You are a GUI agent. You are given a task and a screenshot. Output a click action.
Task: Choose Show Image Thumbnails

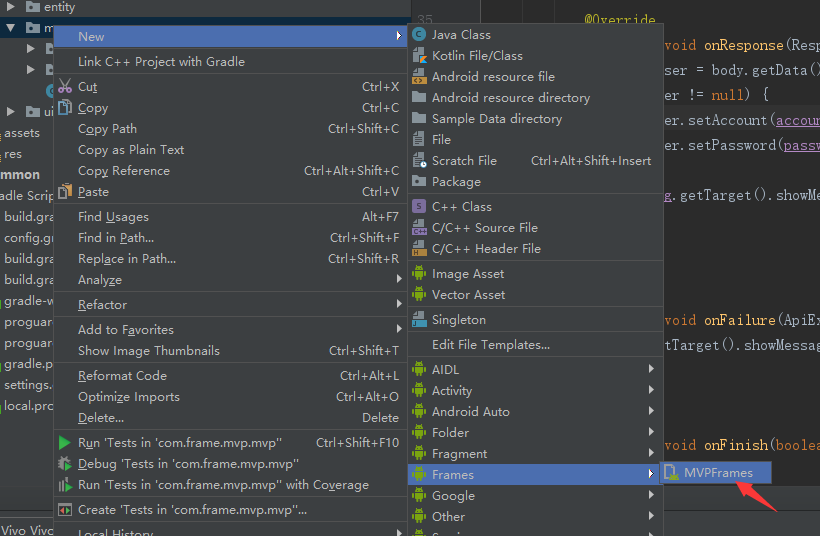click(230, 351)
